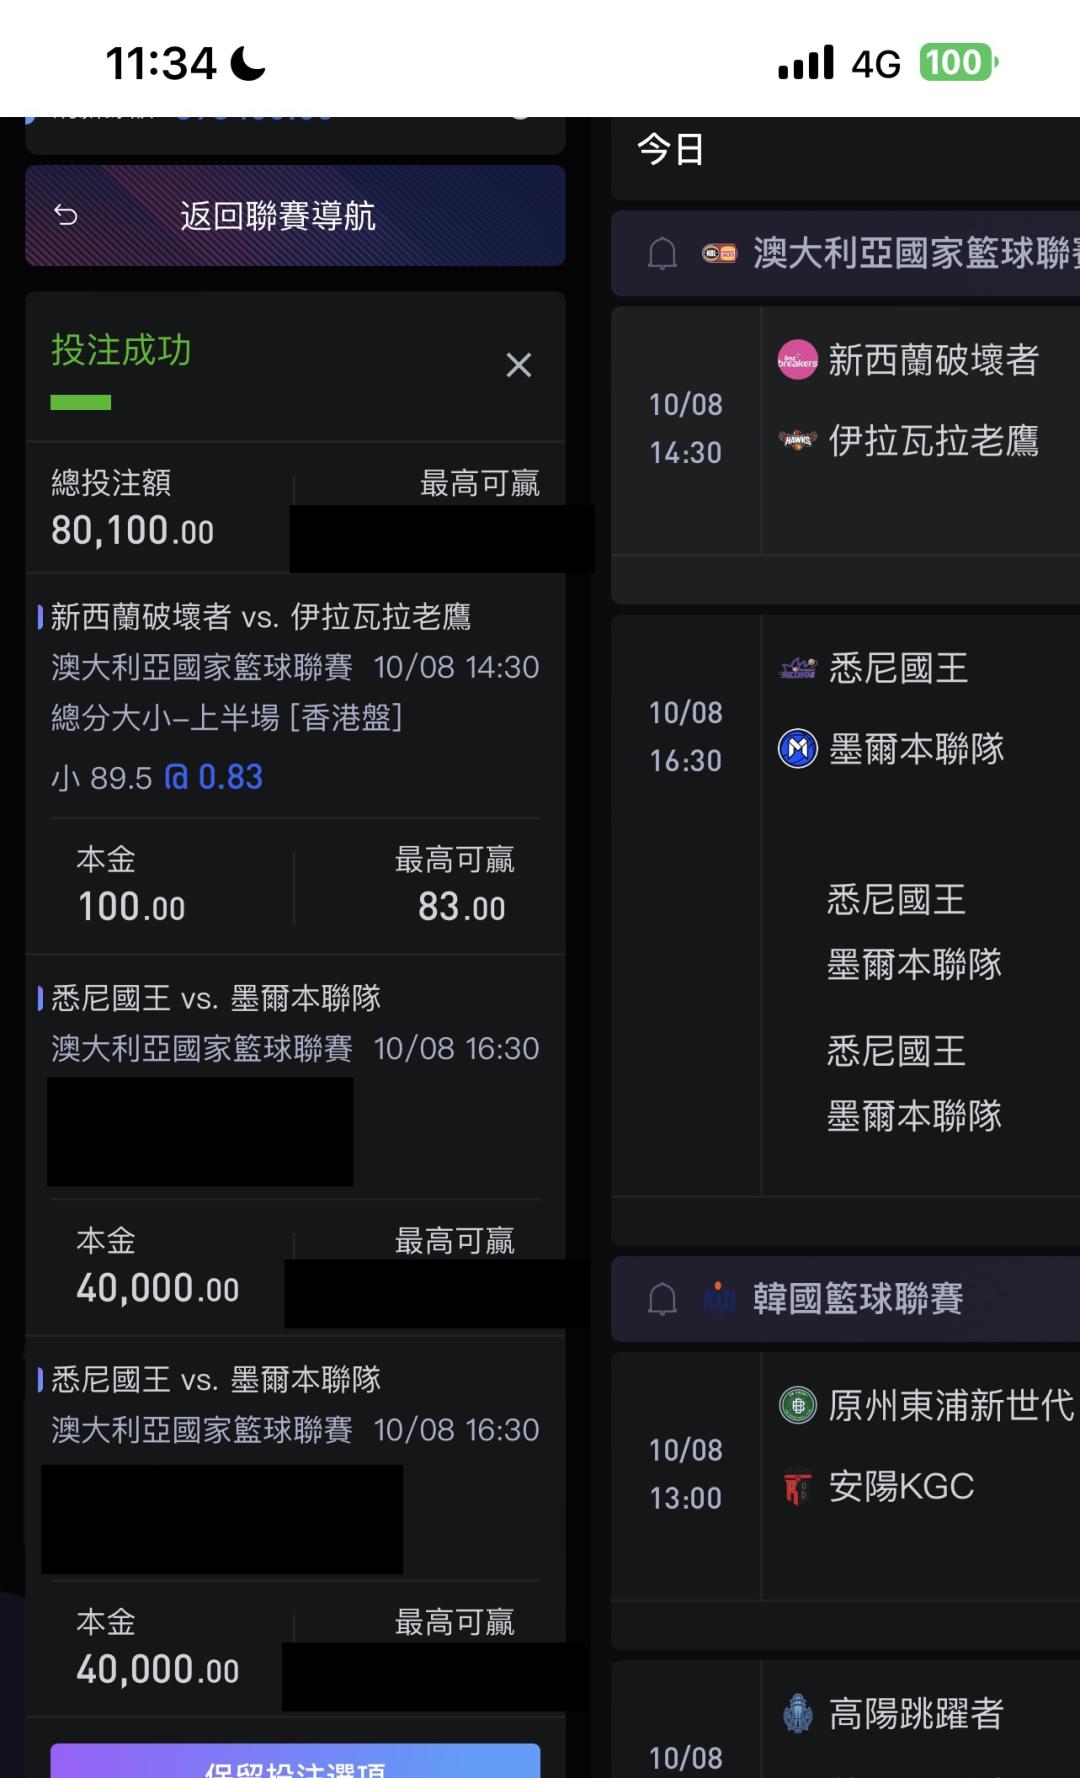Toggle the Korean Basketball League notification bell
The image size is (1080, 1778).
click(662, 1299)
